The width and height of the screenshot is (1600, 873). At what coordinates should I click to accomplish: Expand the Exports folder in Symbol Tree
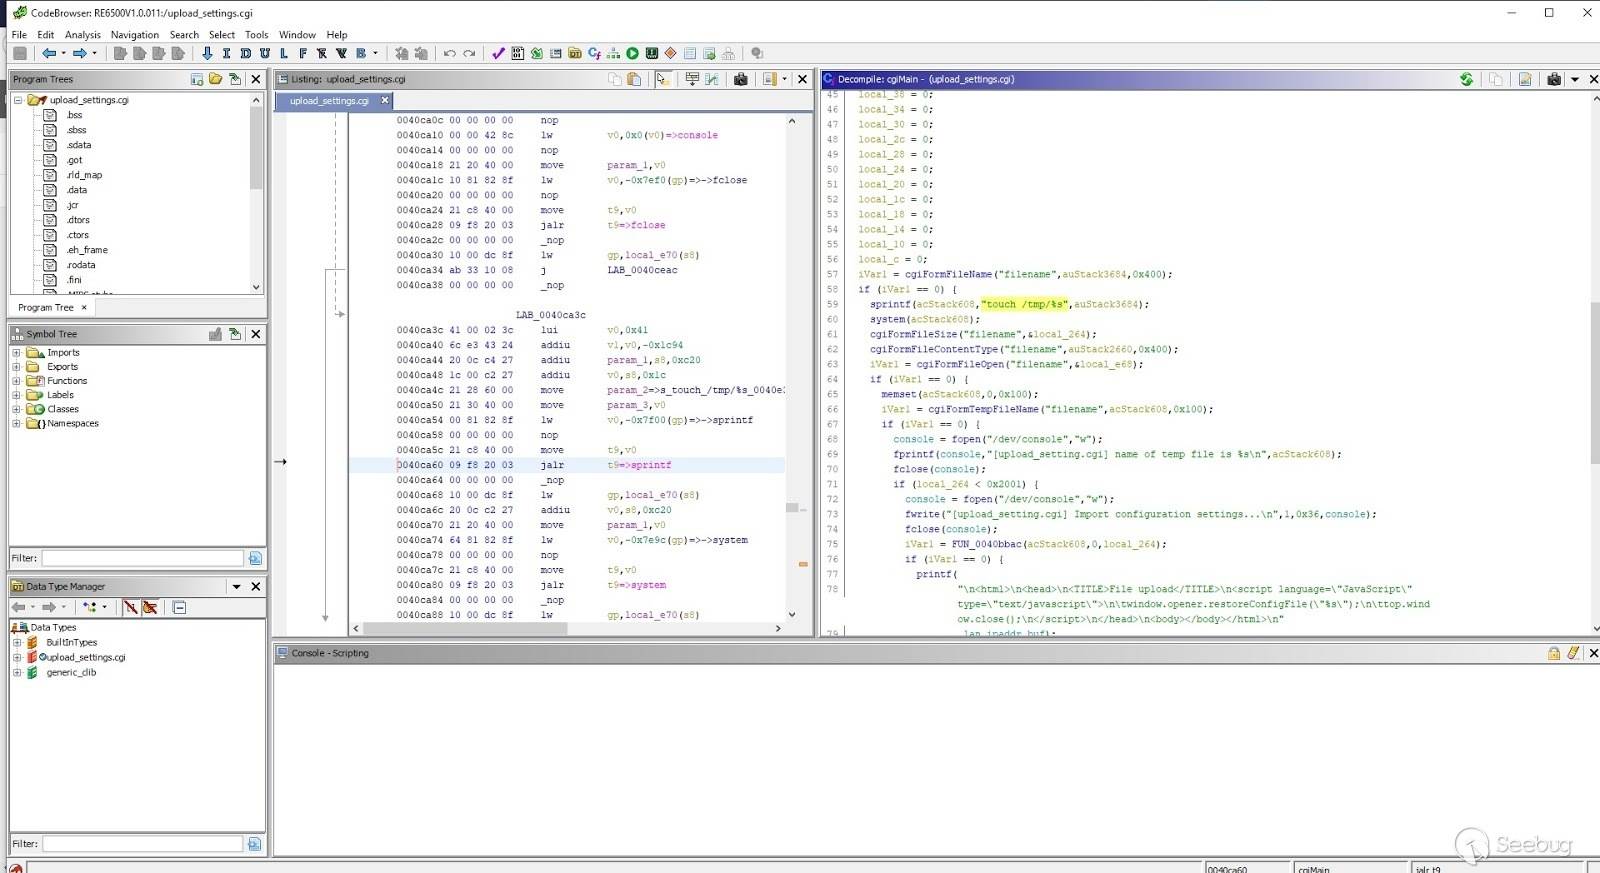click(16, 367)
